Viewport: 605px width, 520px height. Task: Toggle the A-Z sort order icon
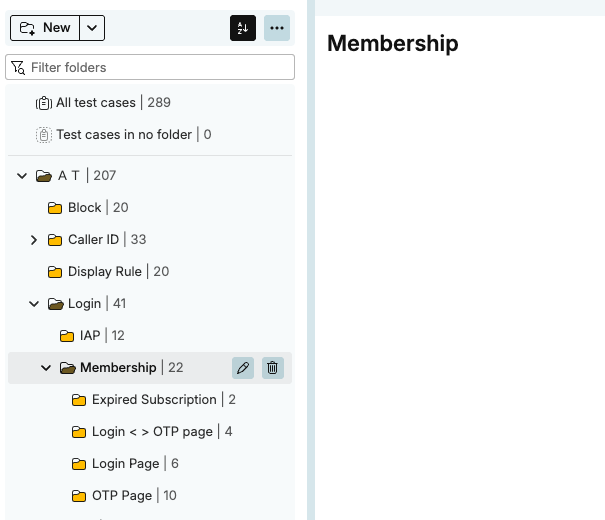[243, 28]
